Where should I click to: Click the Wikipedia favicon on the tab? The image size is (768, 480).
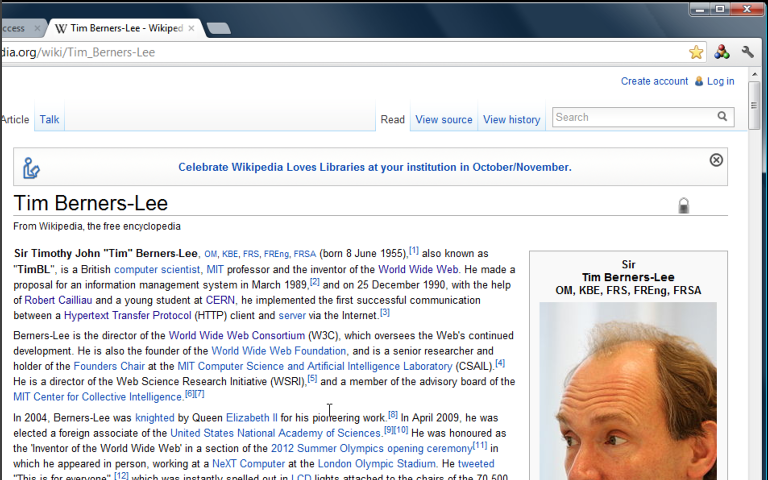61,28
